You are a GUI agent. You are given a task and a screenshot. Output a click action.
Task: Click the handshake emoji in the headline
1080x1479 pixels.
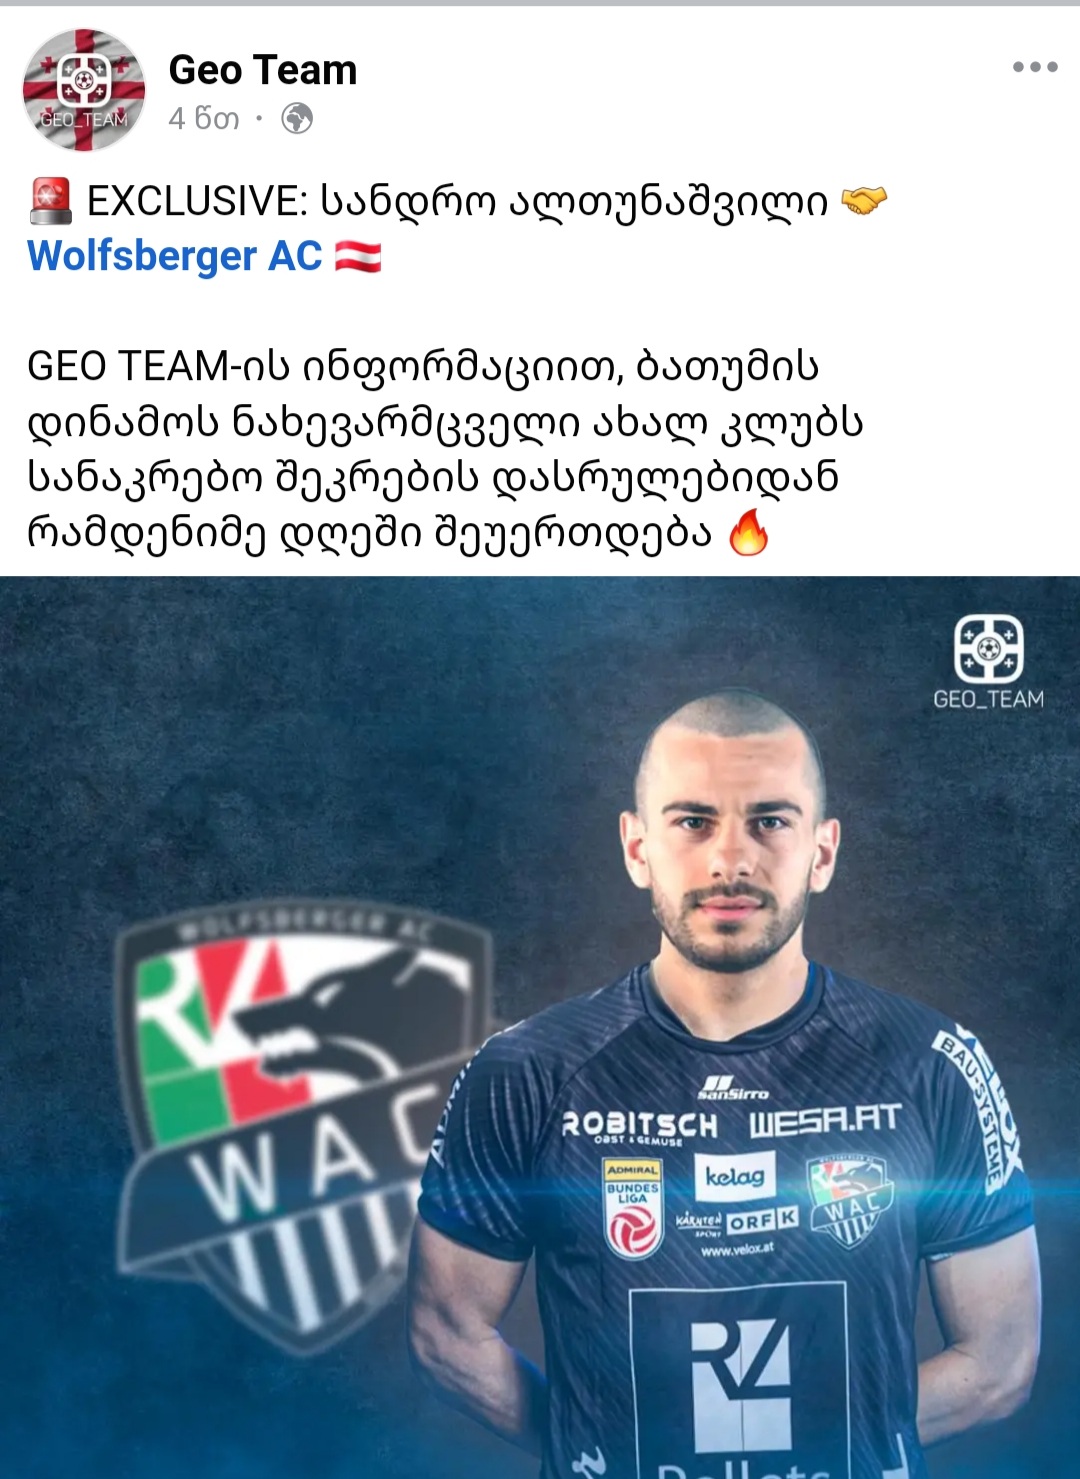tap(864, 201)
